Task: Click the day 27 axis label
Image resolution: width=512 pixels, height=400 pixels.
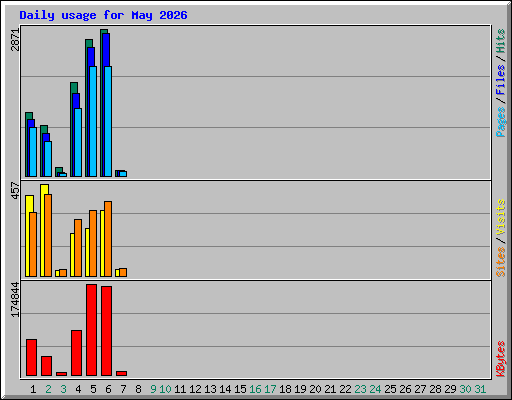Action: point(420,389)
